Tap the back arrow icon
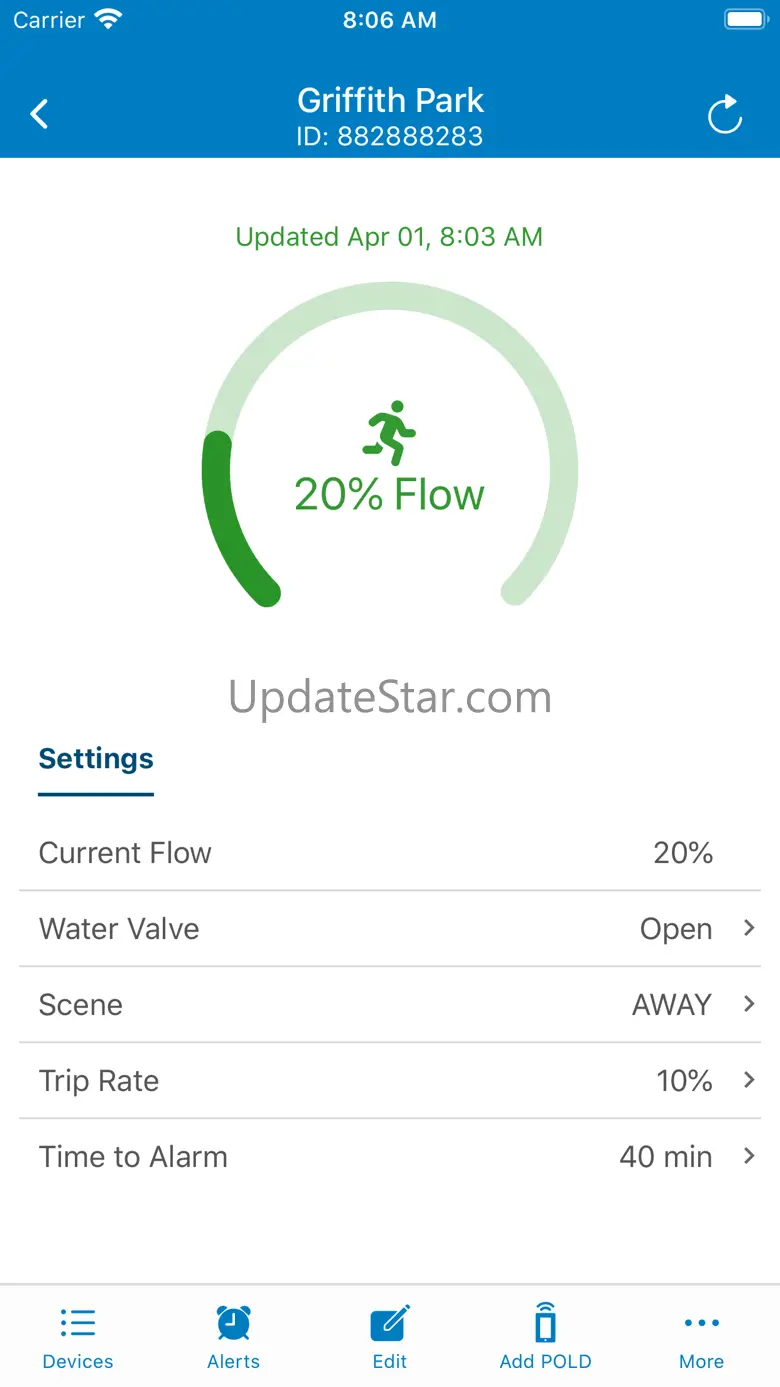Viewport: 780px width, 1387px height. tap(39, 114)
